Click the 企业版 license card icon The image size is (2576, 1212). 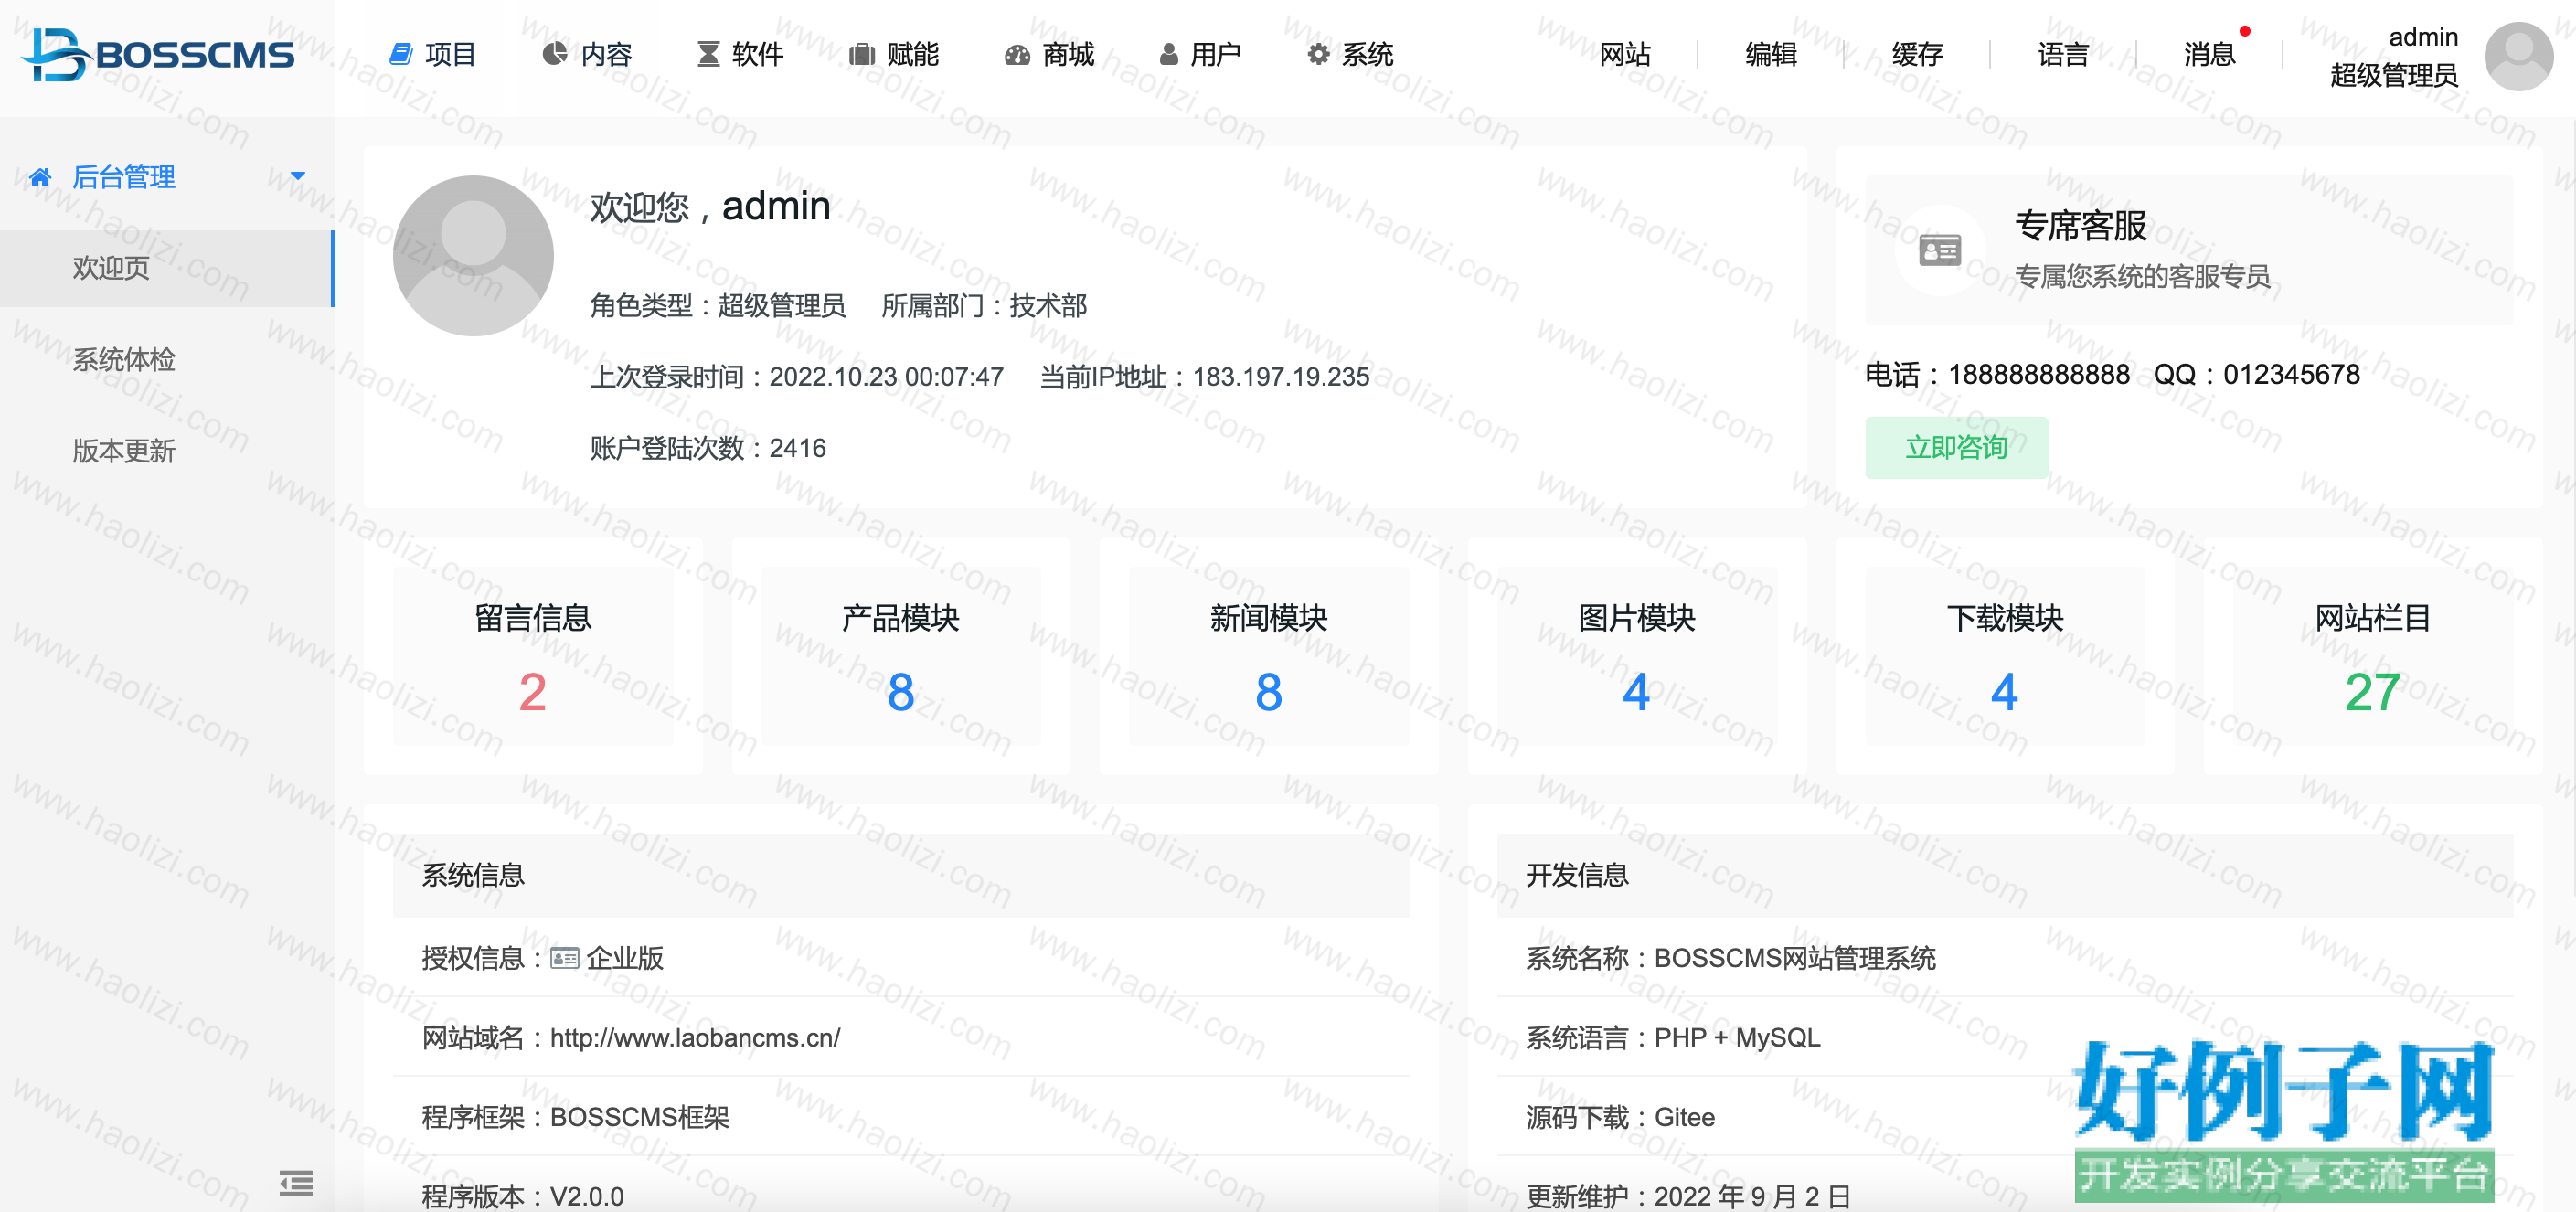point(565,958)
